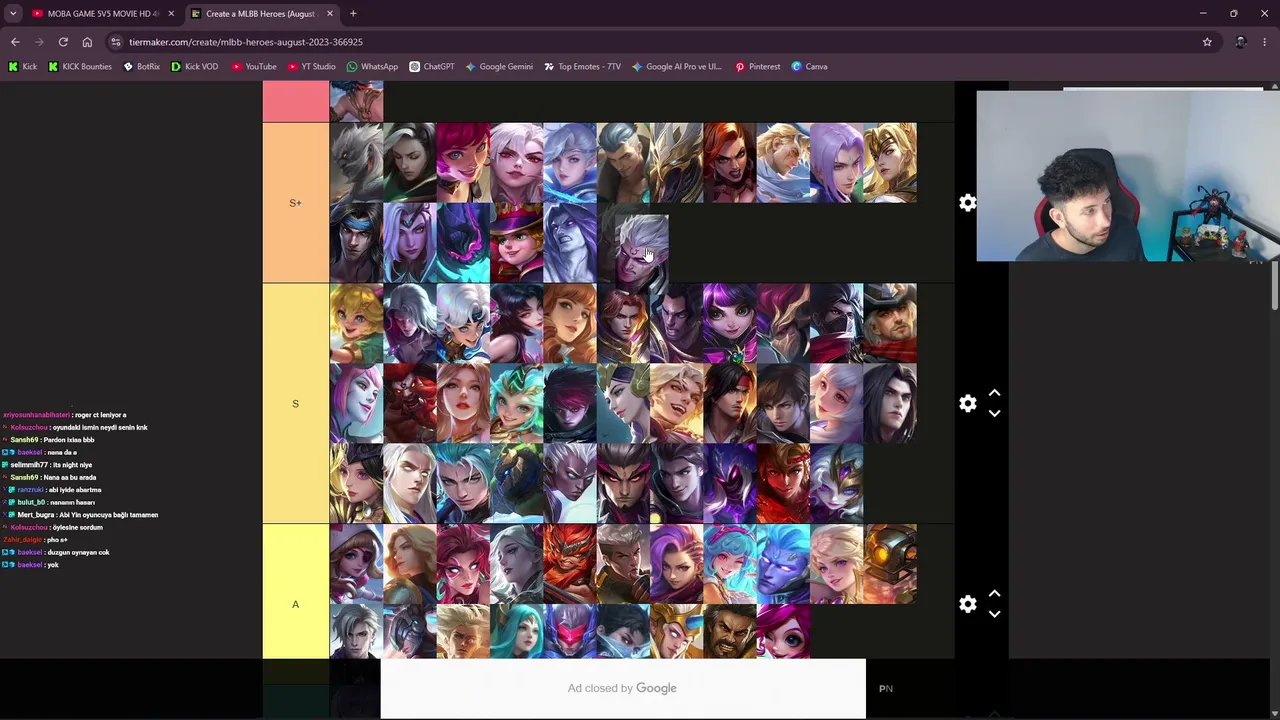Screen dimensions: 1280x720
Task: Select the orange robot hero portrait in A tier
Action: click(890, 564)
